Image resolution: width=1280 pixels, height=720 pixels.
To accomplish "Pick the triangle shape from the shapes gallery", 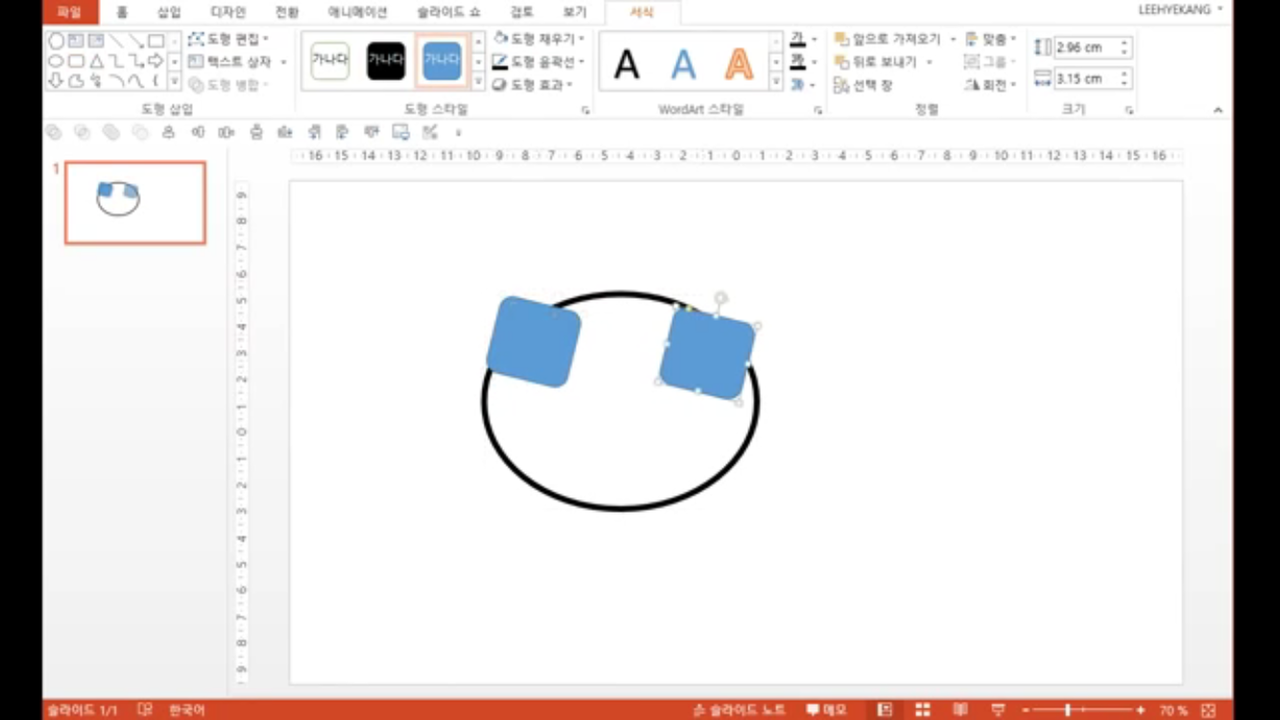I will click(x=97, y=61).
